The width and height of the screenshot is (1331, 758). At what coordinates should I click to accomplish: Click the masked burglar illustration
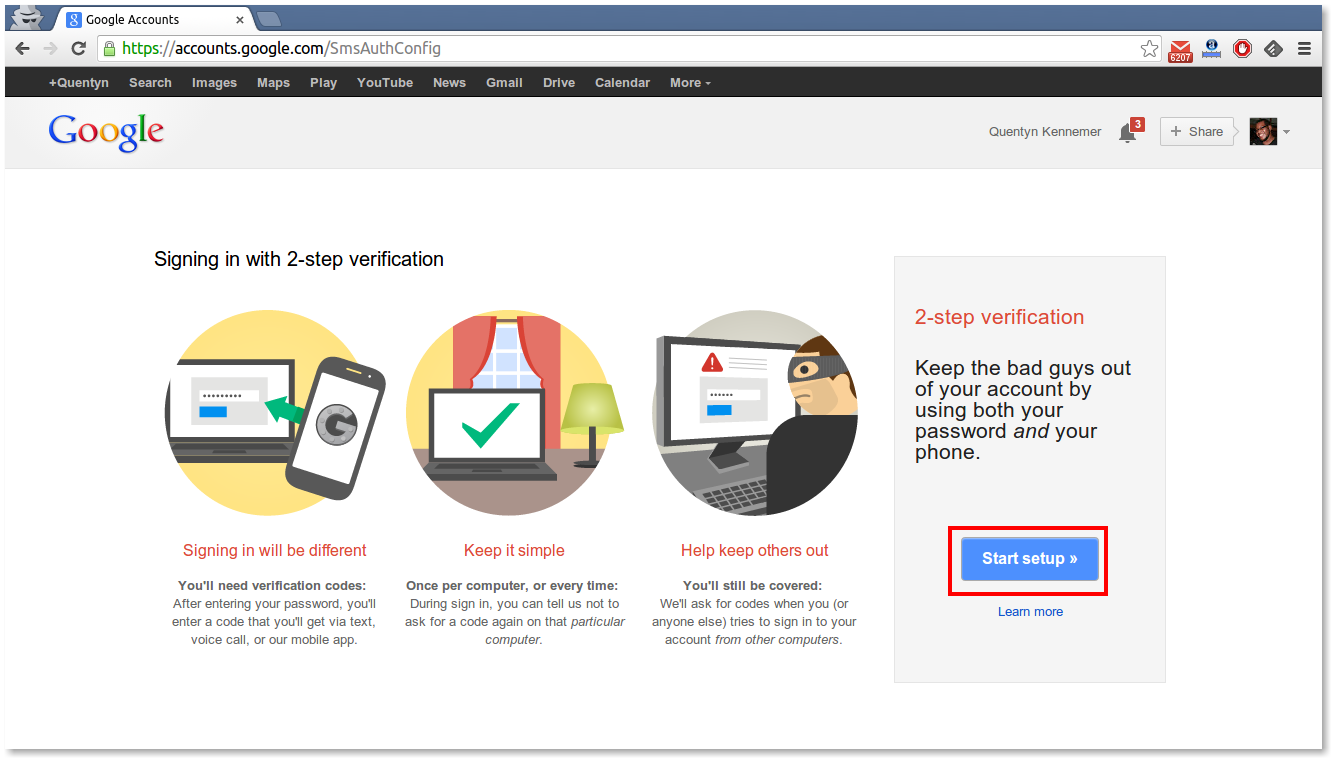click(x=755, y=412)
